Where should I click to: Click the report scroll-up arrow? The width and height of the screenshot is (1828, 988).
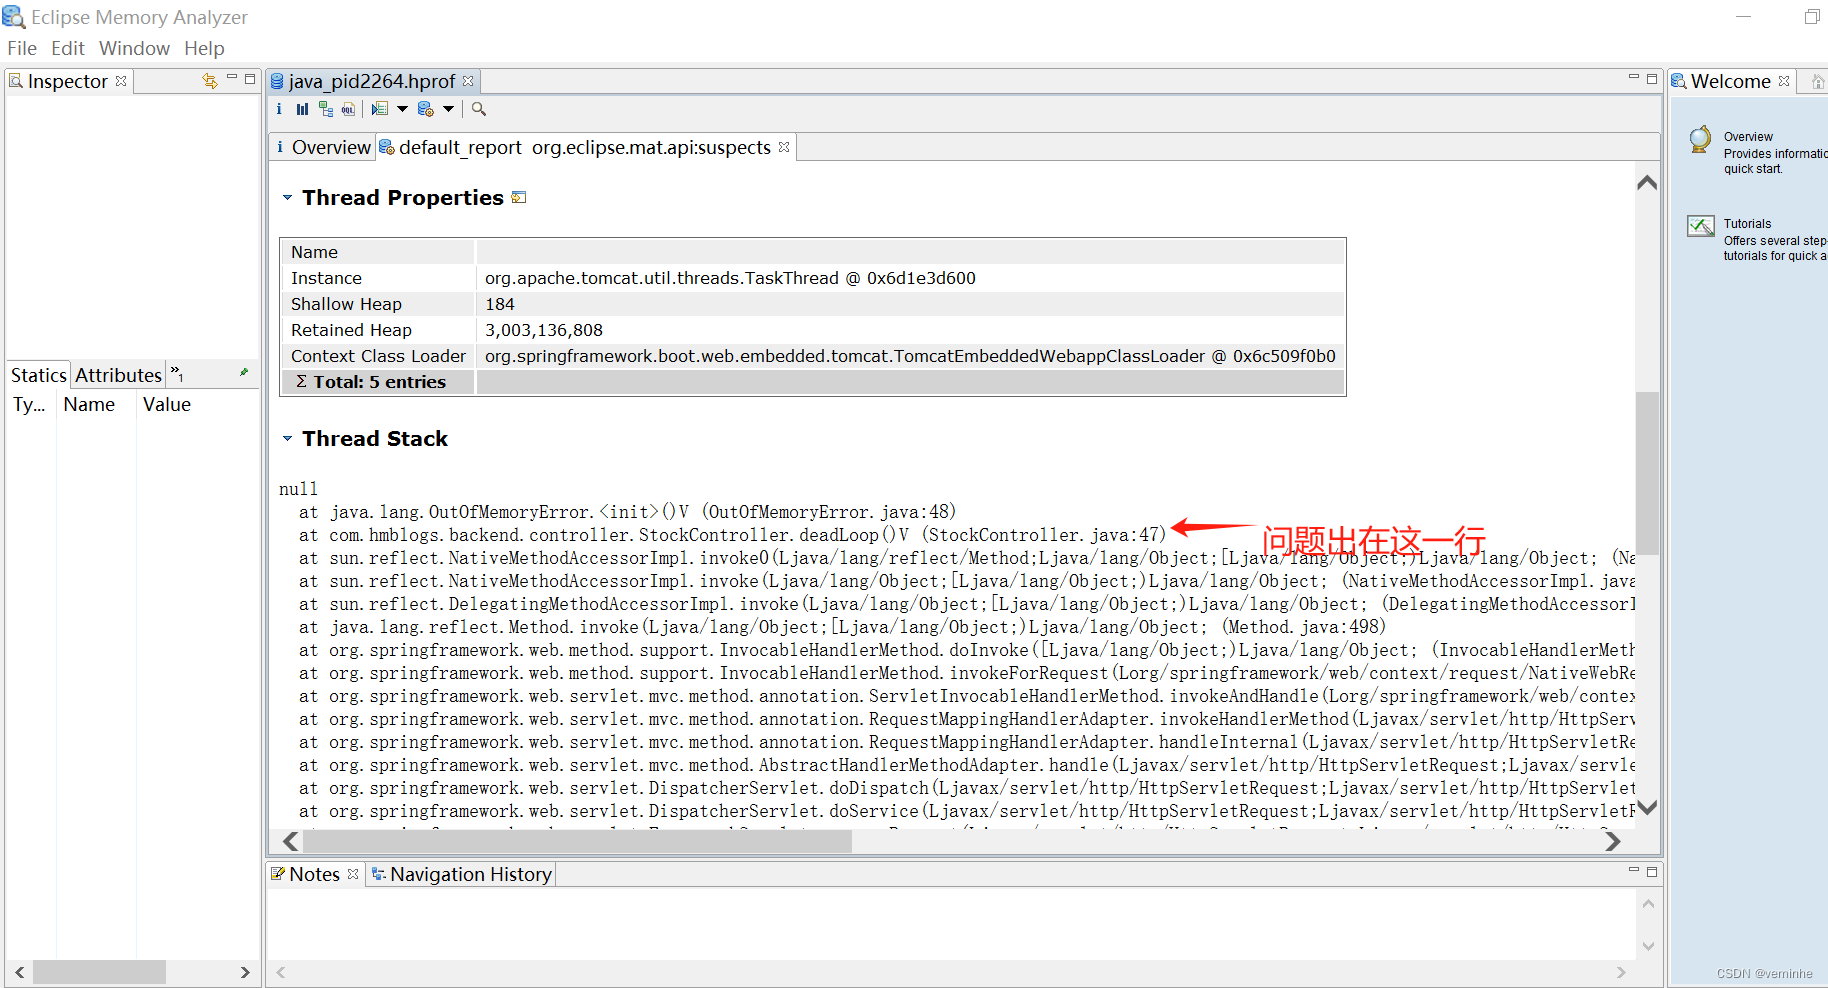(1647, 182)
